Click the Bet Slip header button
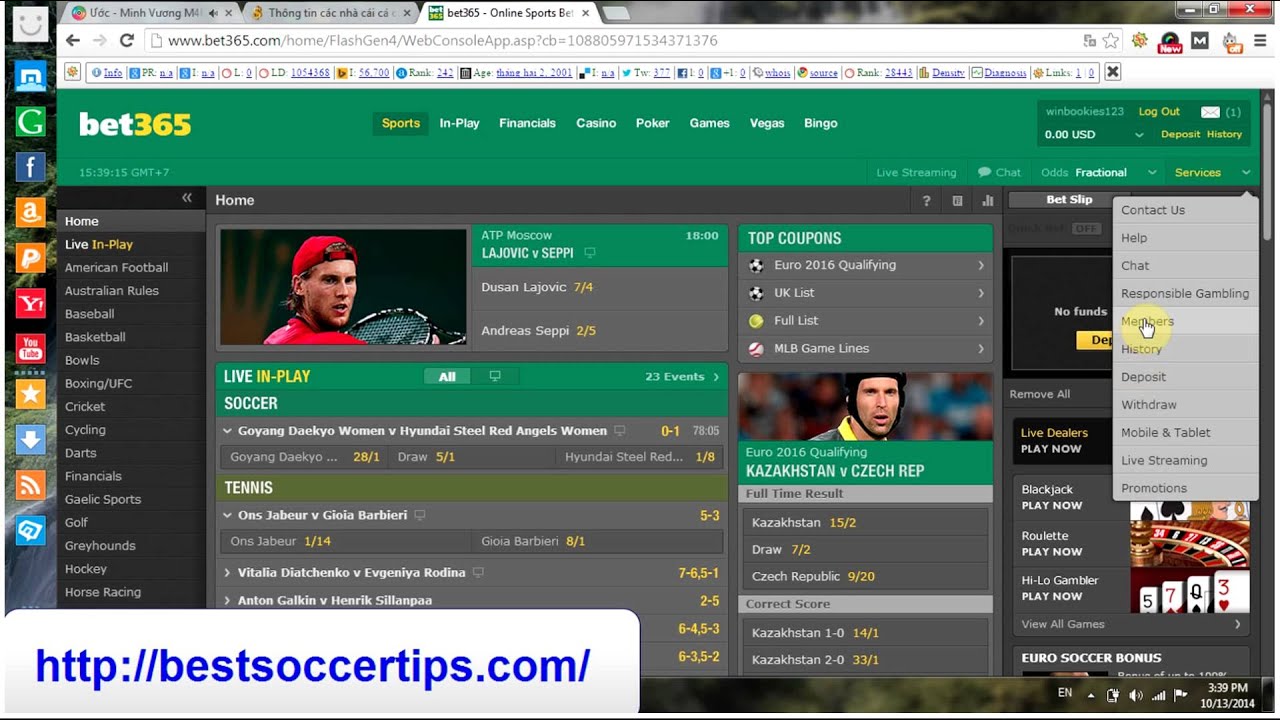 pyautogui.click(x=1069, y=200)
